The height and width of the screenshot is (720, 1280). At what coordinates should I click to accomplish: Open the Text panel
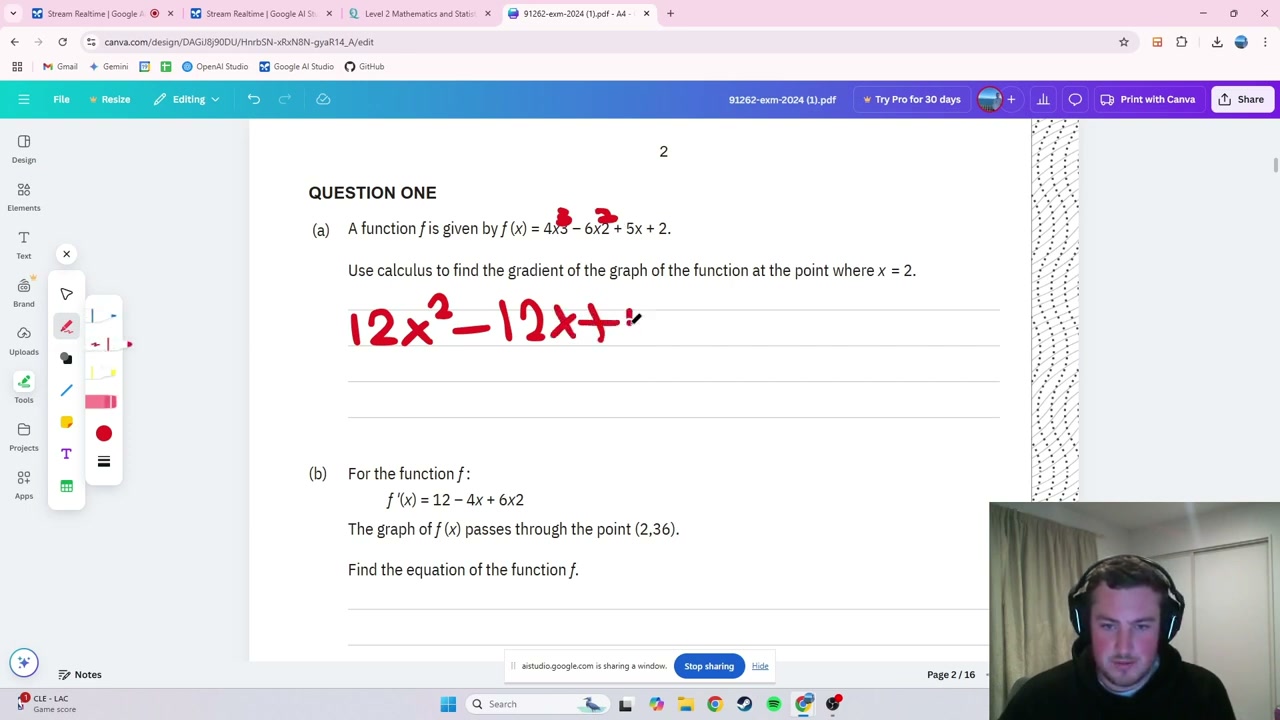[24, 244]
